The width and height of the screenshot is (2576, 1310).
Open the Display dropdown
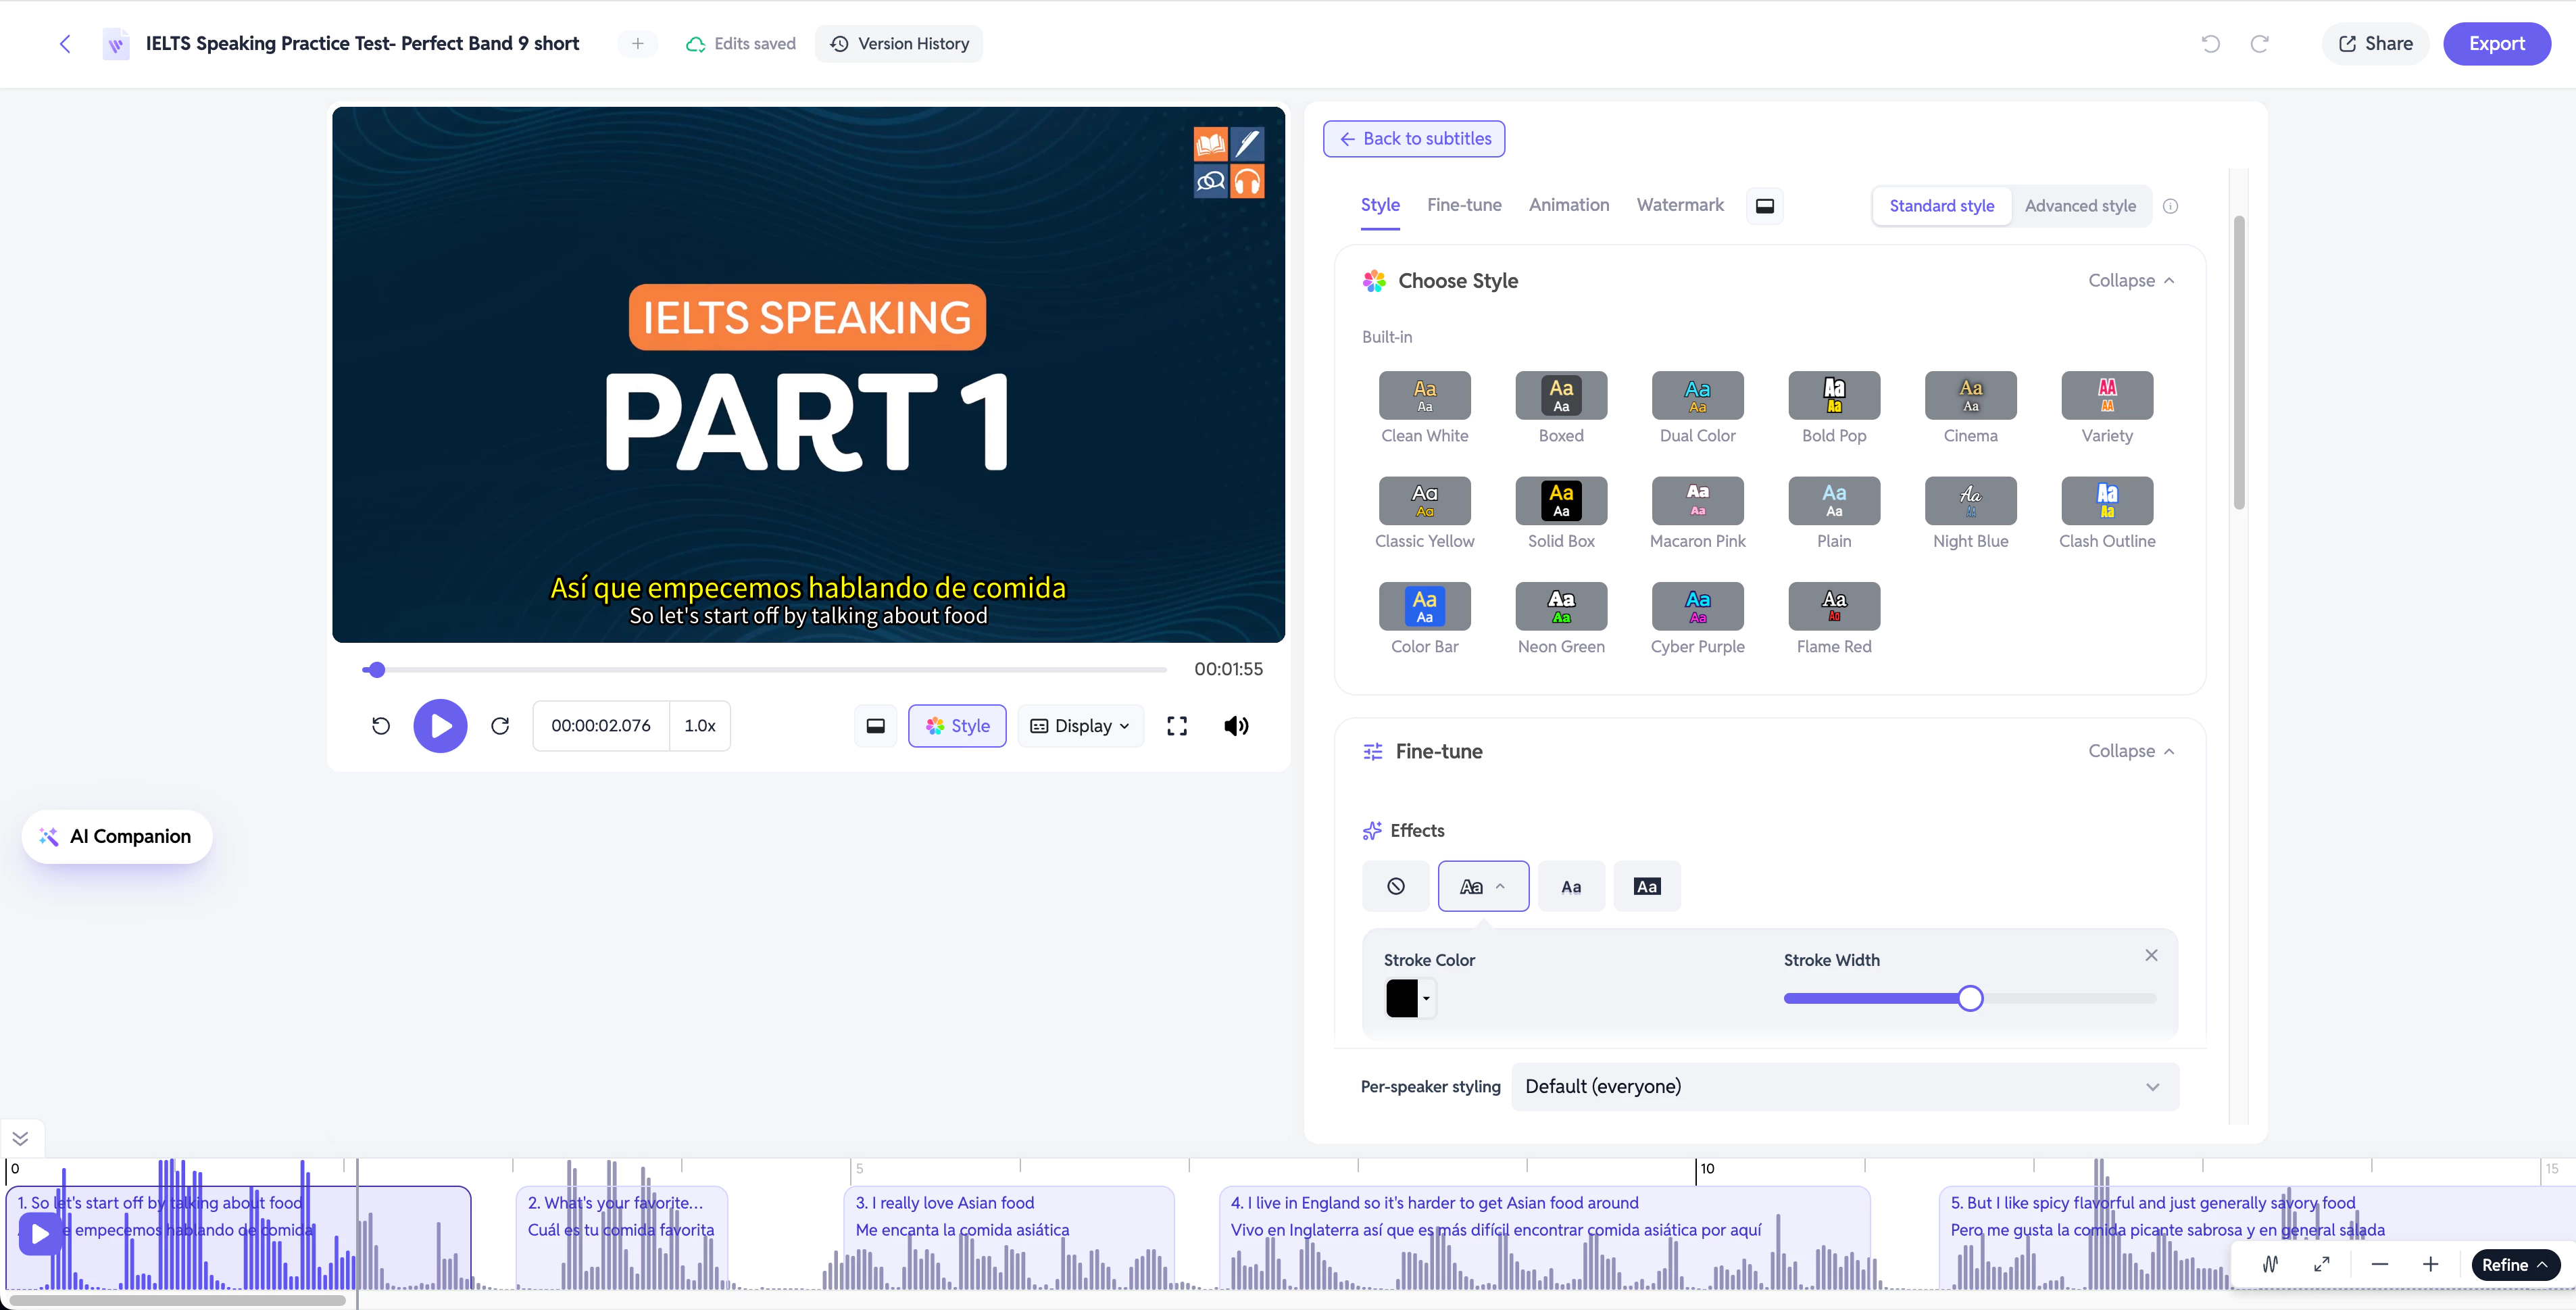point(1080,726)
